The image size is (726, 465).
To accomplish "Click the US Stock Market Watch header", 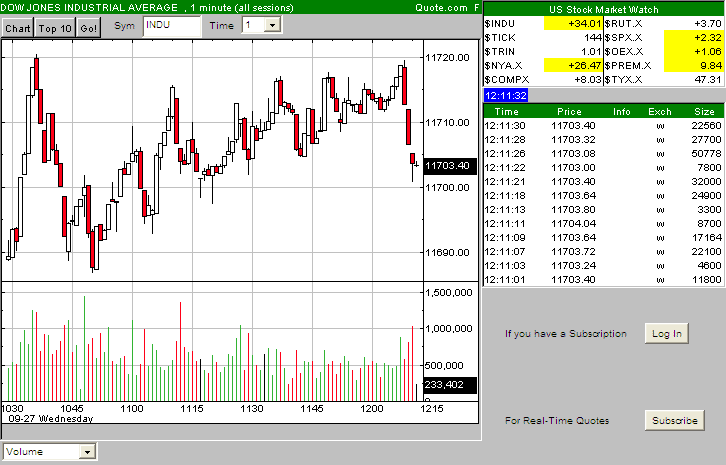I will pyautogui.click(x=603, y=9).
